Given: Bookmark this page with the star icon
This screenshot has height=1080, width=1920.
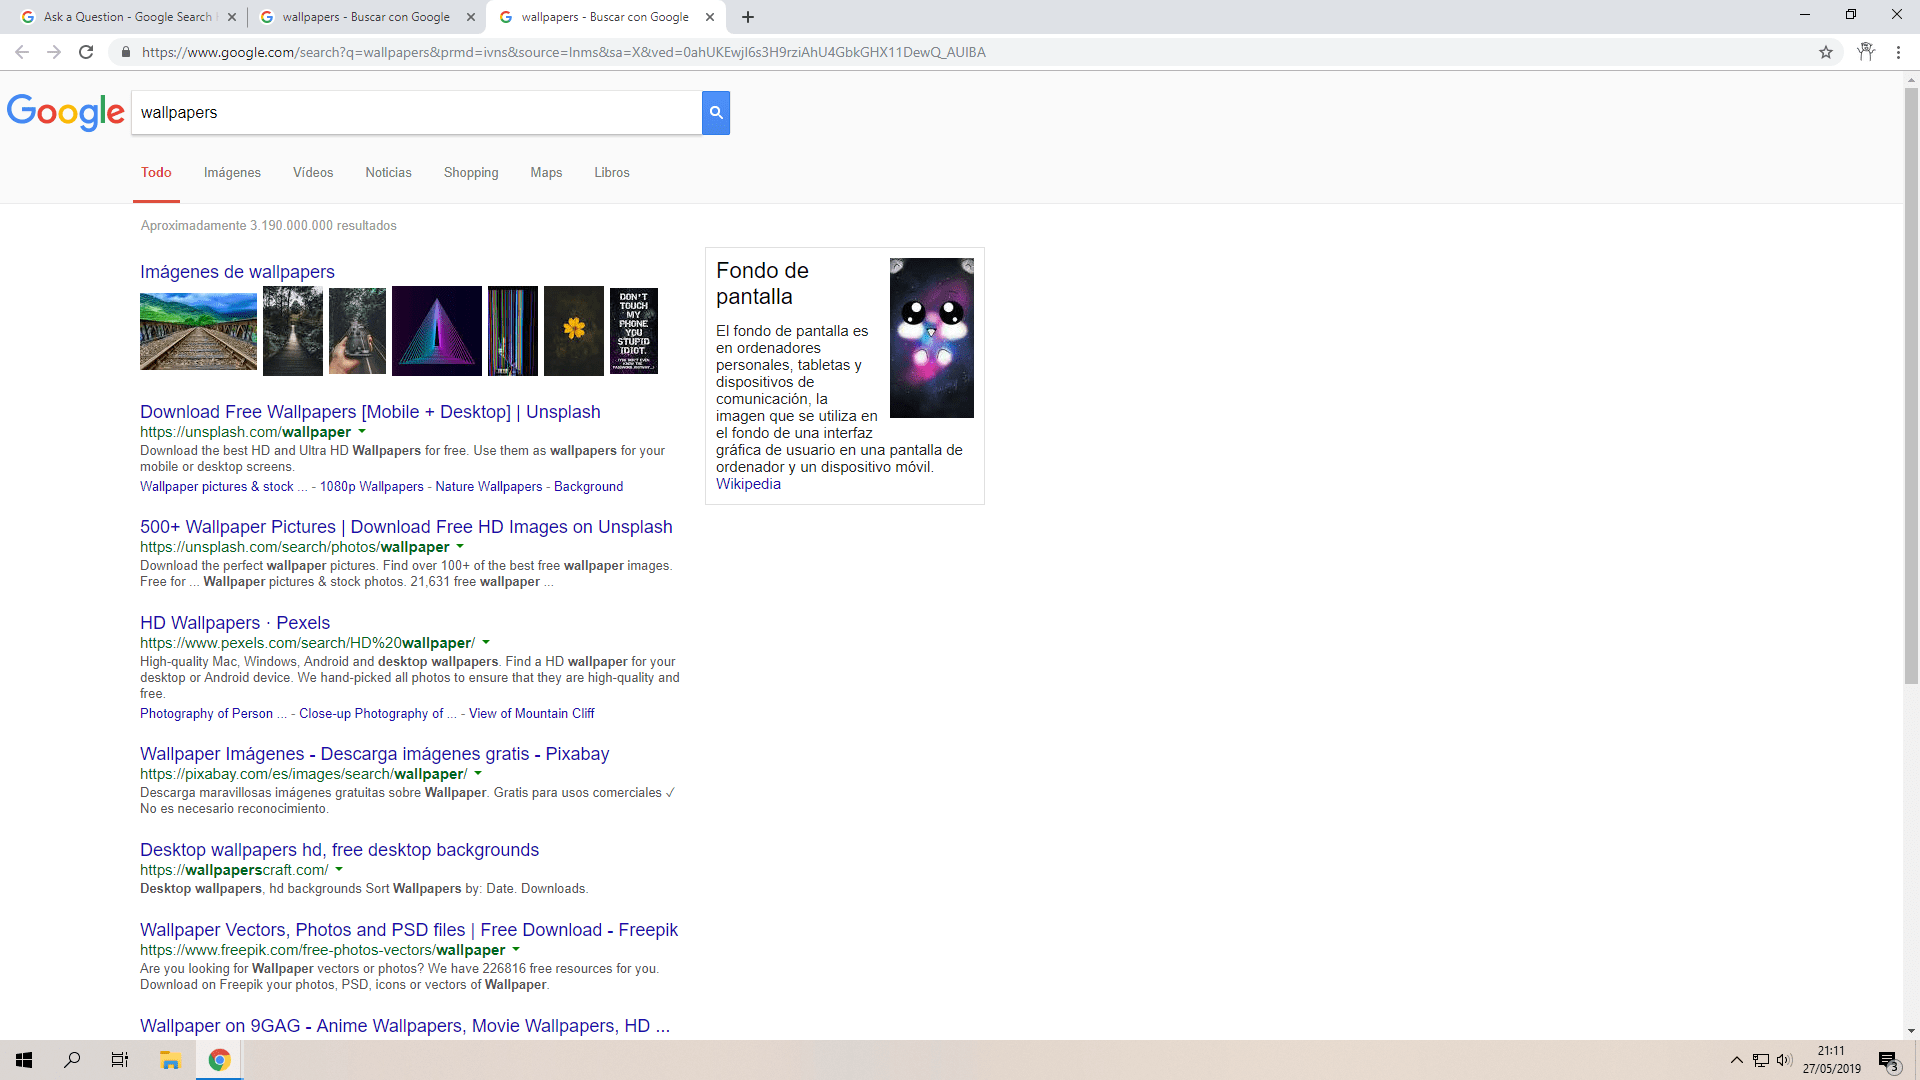Looking at the screenshot, I should [x=1826, y=52].
